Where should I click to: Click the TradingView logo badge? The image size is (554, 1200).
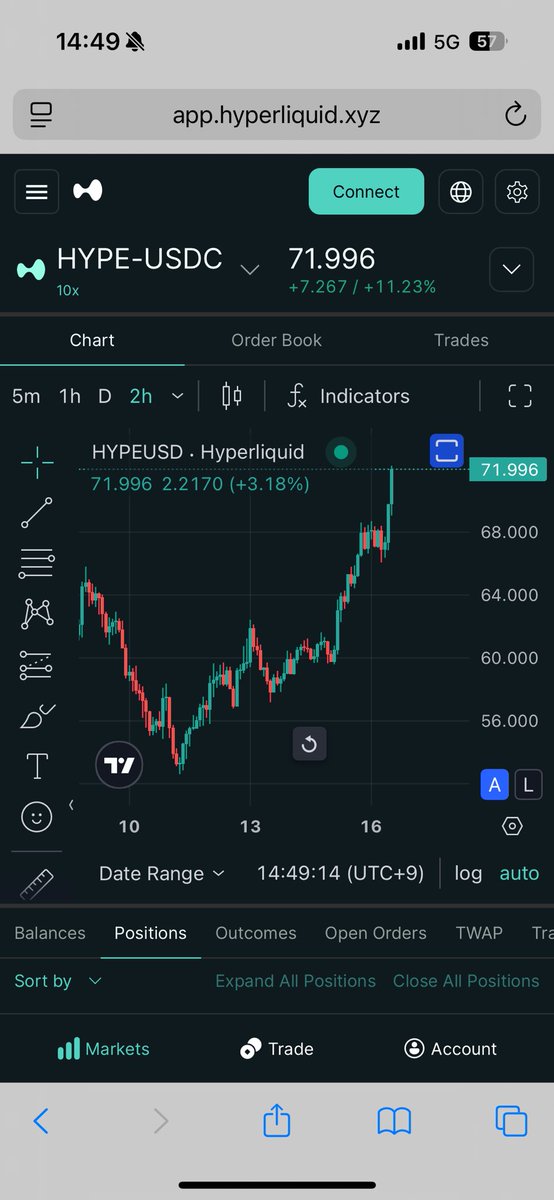coord(120,766)
